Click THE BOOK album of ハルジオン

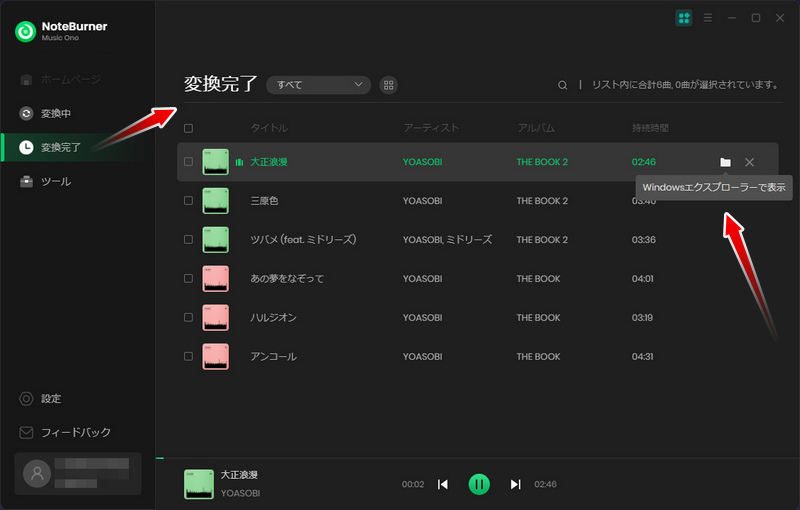(538, 317)
